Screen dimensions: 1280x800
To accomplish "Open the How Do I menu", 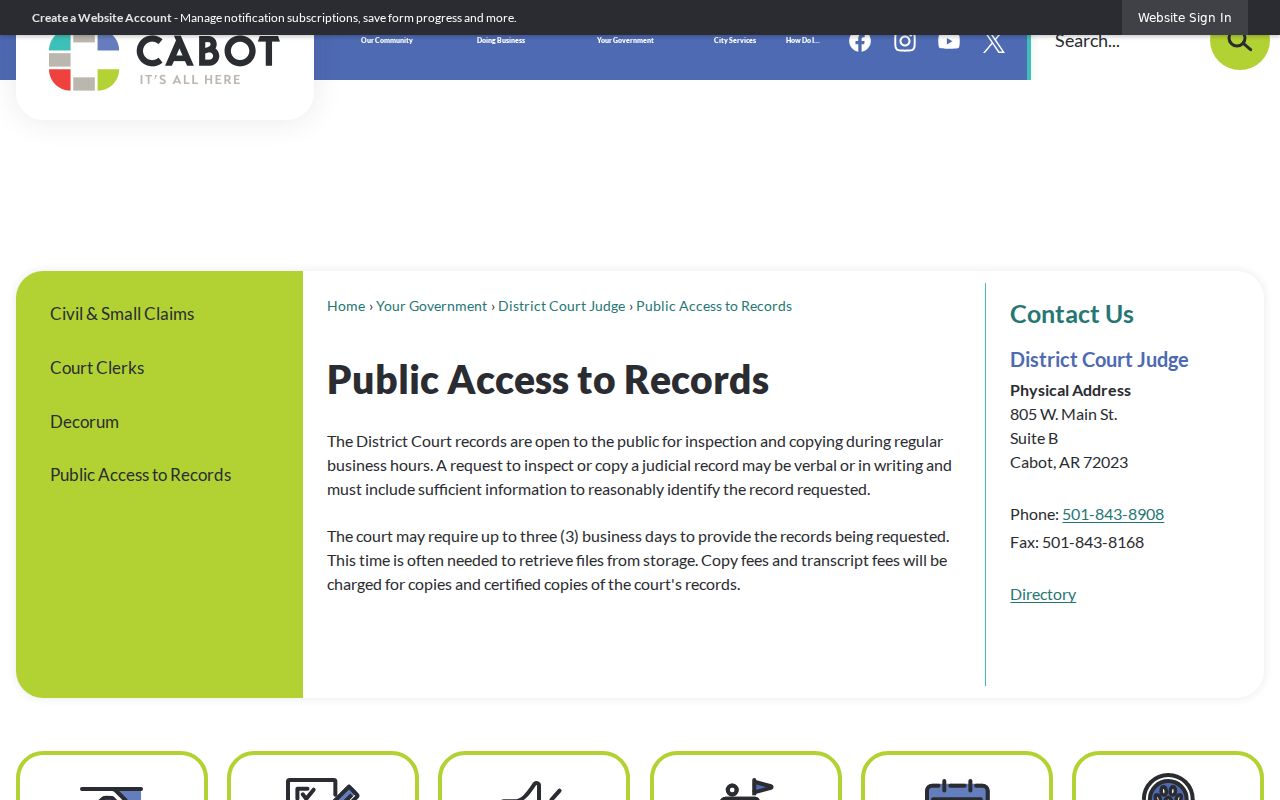I will [x=802, y=41].
